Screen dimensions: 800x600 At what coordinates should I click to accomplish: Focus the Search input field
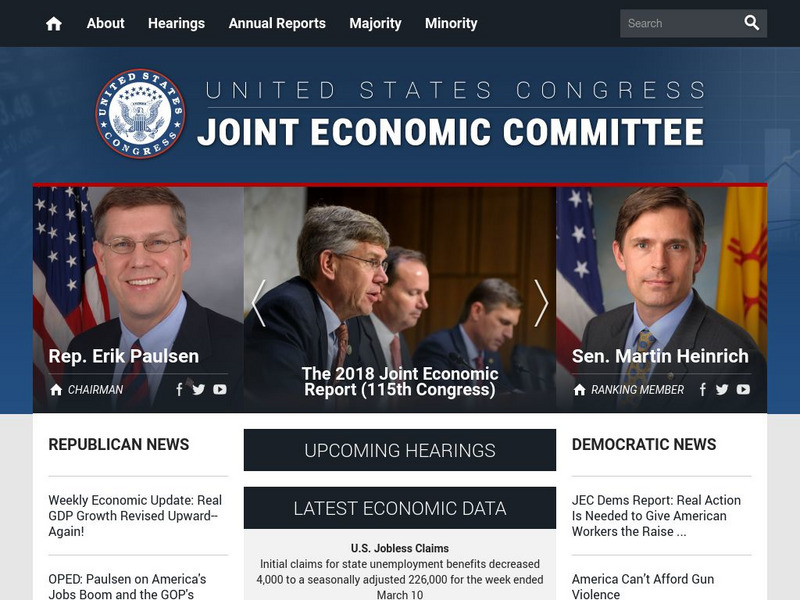(681, 23)
